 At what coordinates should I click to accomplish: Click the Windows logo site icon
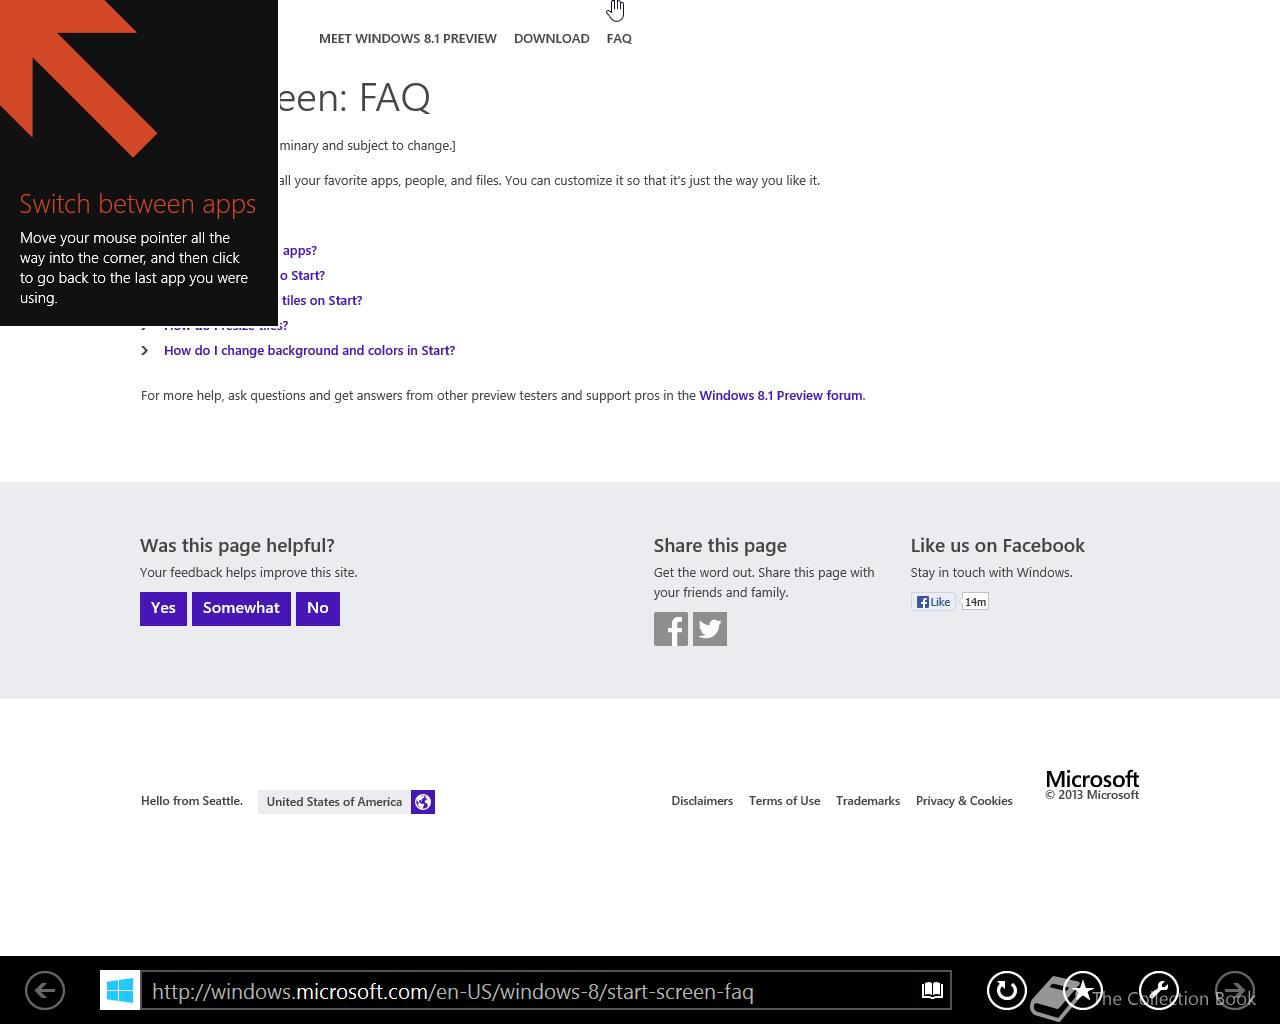coord(120,991)
